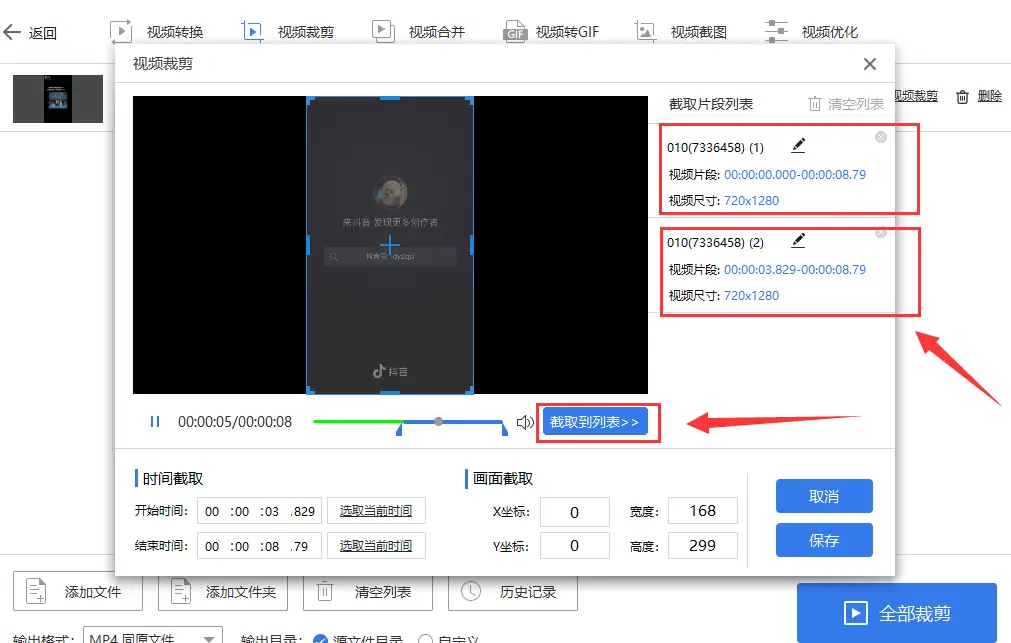Click the 720x1280 size of segment (2)
This screenshot has width=1011, height=643.
(751, 295)
